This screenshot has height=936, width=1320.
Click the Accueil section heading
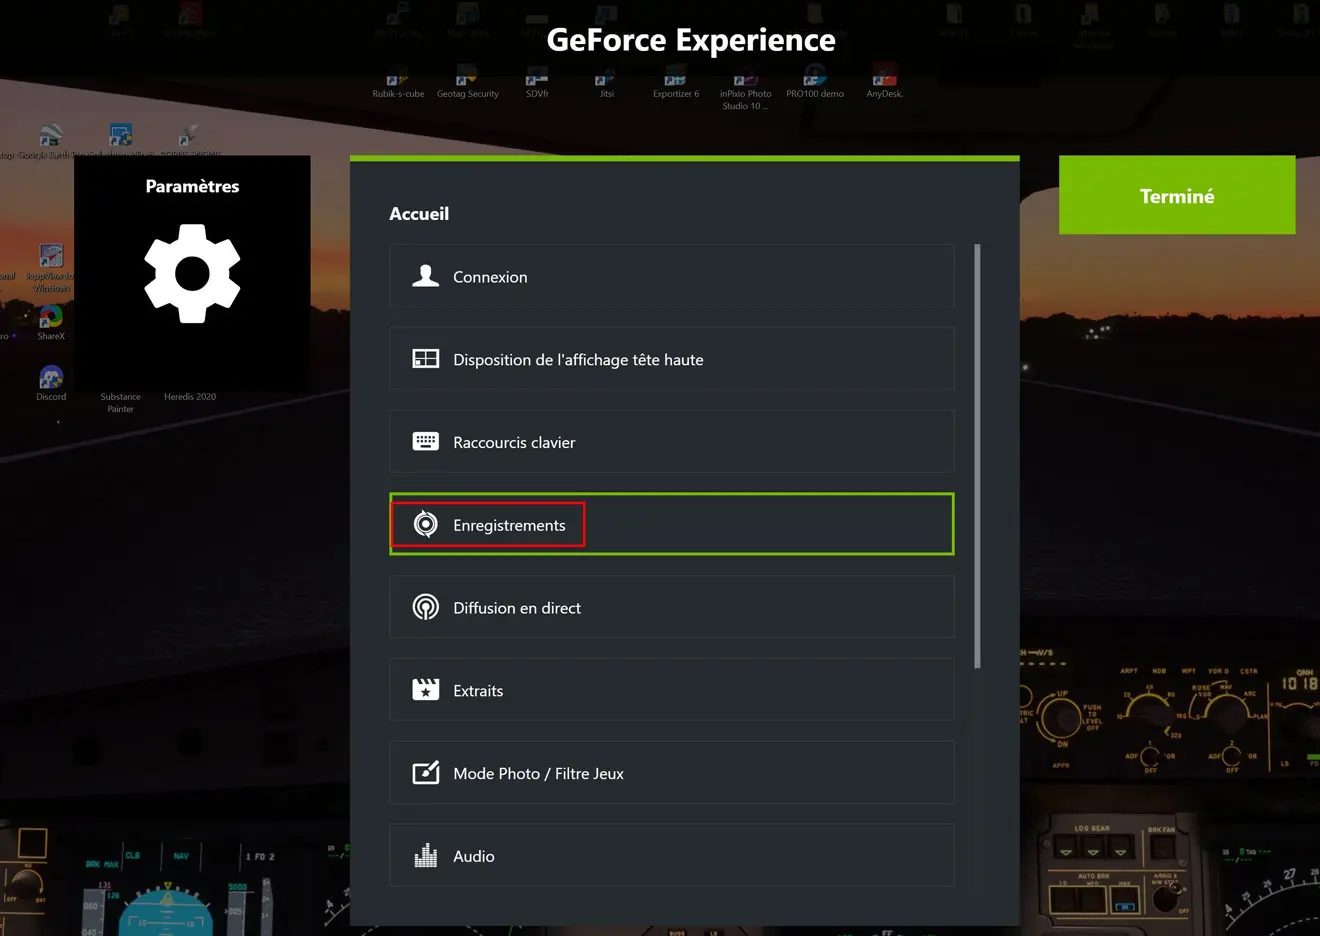click(419, 214)
